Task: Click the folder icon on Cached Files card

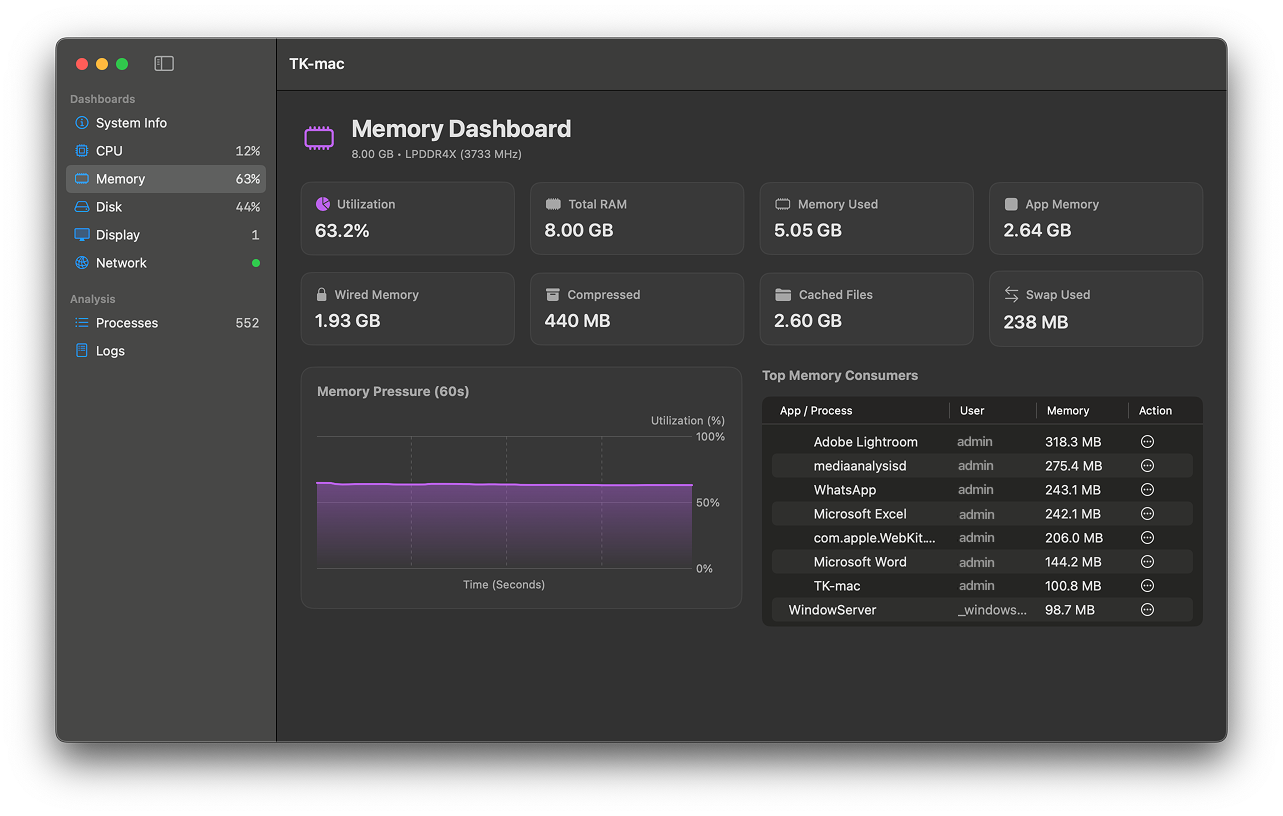Action: tap(783, 294)
